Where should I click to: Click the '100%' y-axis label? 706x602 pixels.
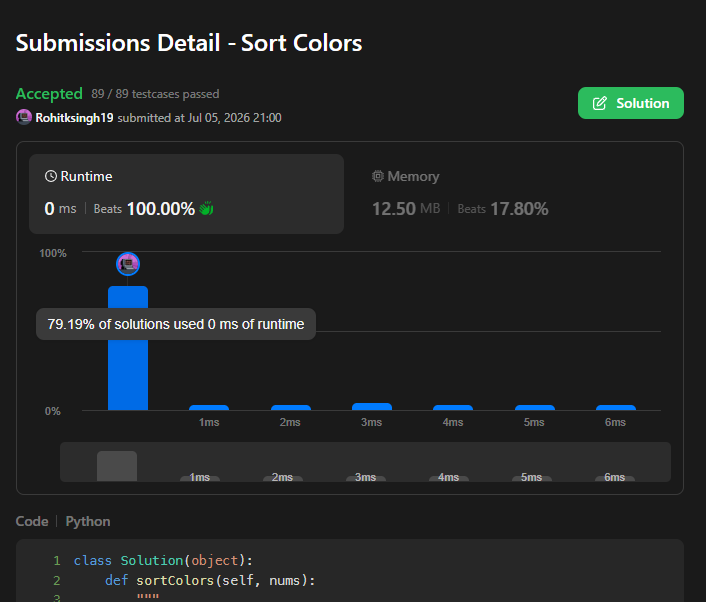pyautogui.click(x=53, y=253)
